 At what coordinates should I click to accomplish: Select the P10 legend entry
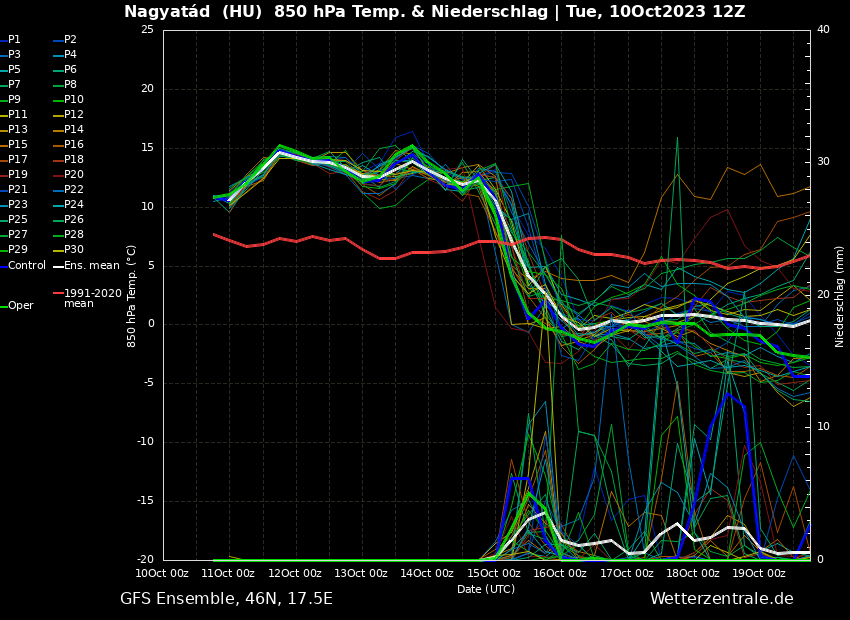click(x=74, y=100)
